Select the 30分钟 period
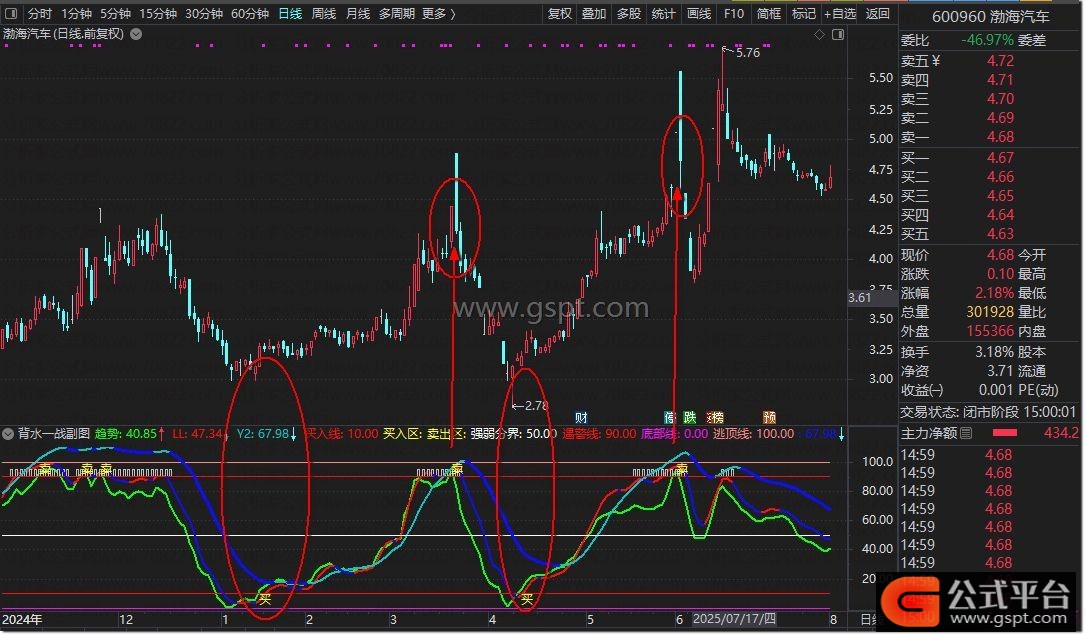The height and width of the screenshot is (635, 1086). [x=204, y=13]
